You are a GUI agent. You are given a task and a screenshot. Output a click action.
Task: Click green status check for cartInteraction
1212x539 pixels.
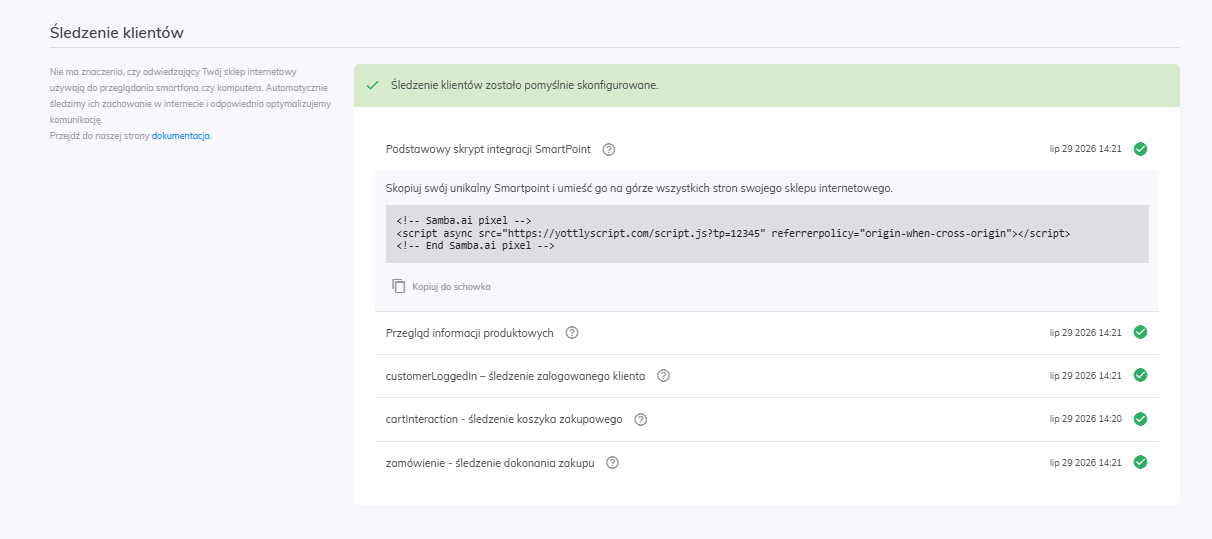[1140, 419]
